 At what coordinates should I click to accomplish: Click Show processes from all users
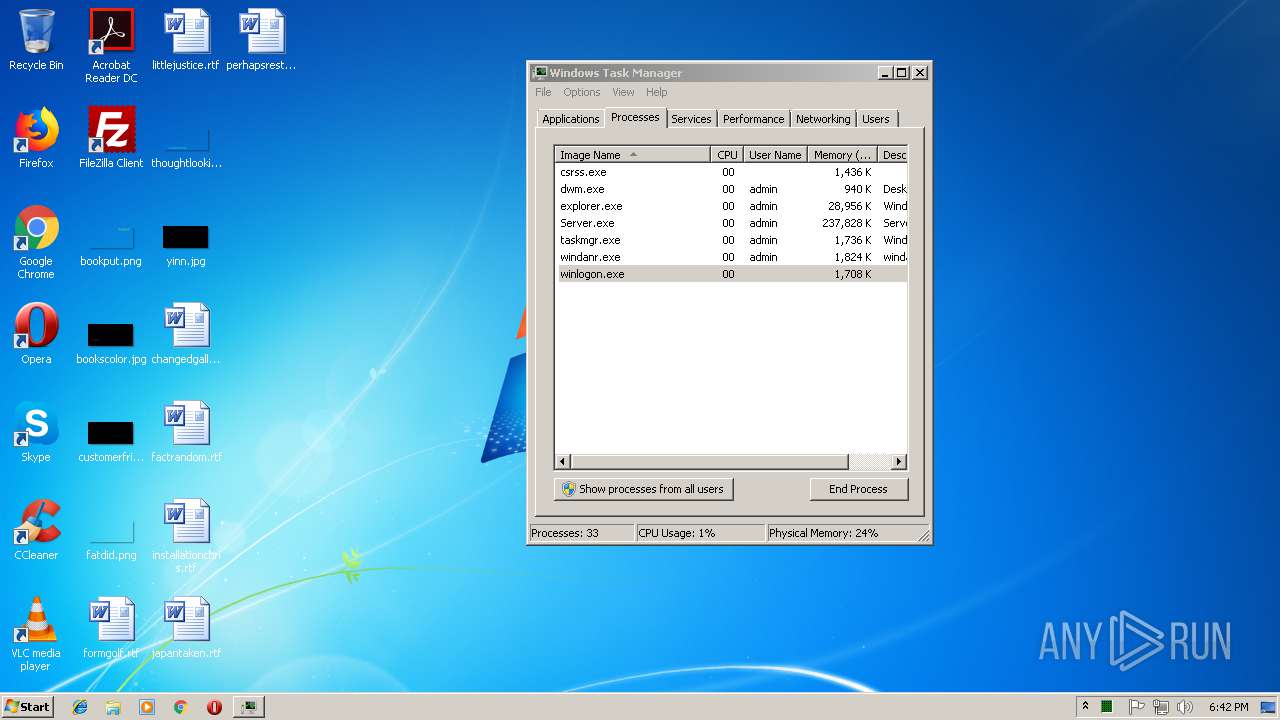coord(643,489)
